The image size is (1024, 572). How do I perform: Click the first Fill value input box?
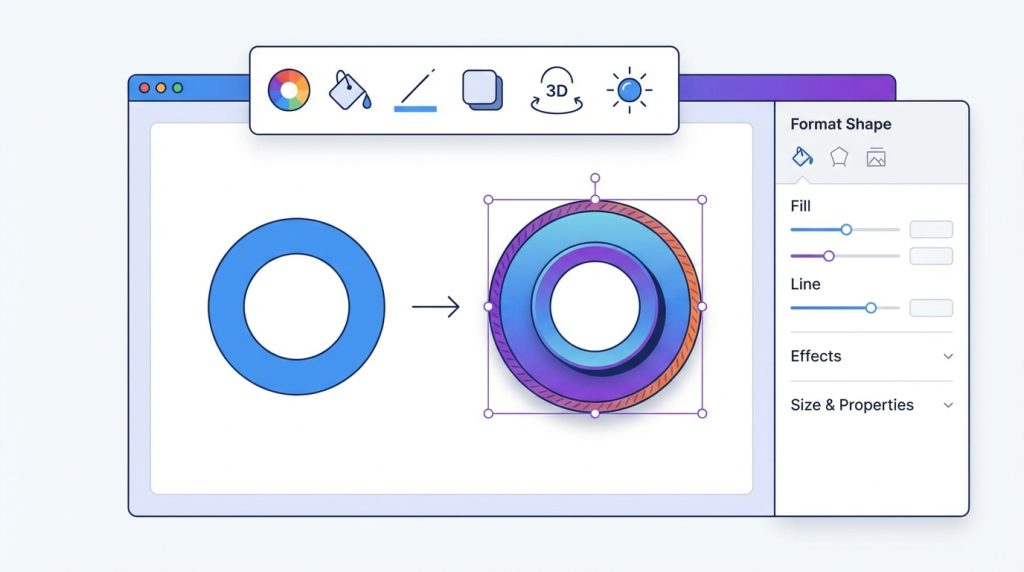[931, 230]
